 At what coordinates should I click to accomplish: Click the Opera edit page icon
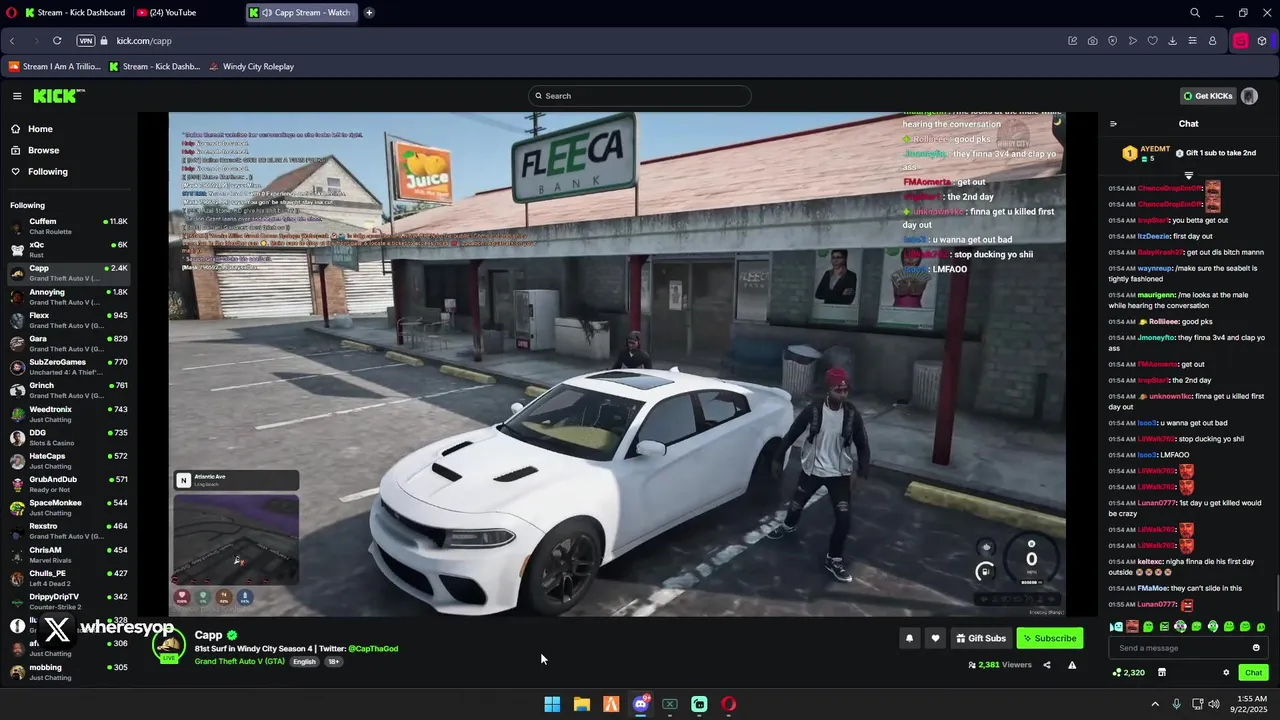pos(1072,41)
